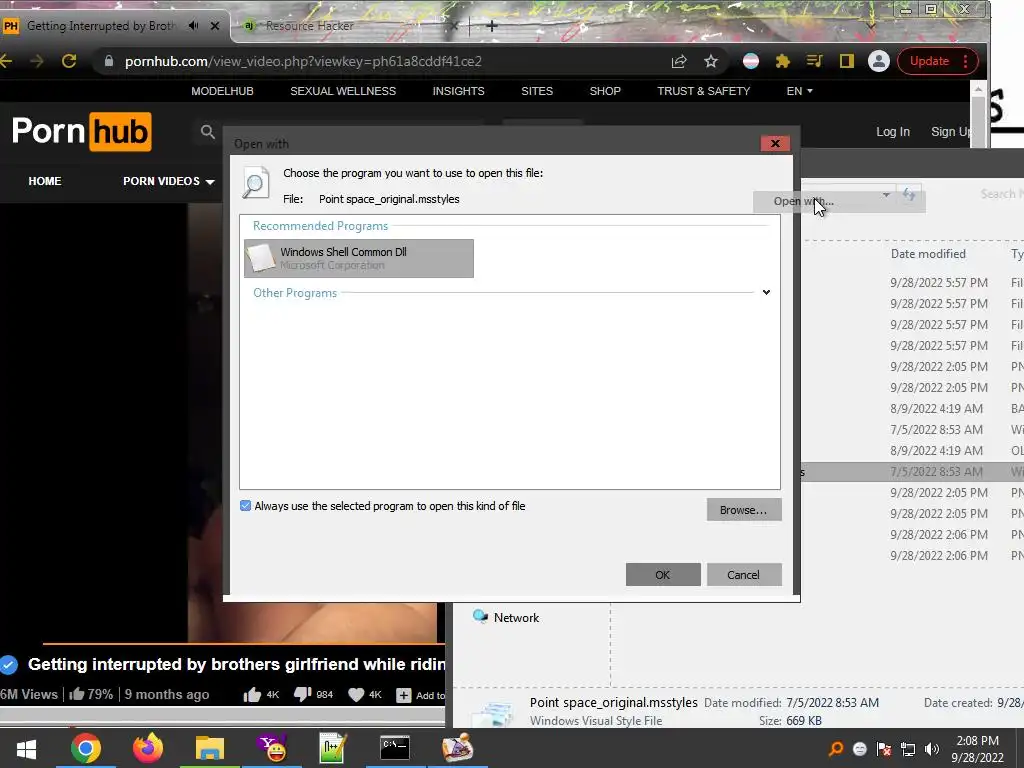Image resolution: width=1024 pixels, height=768 pixels.
Task: Click the volume speaker tray icon
Action: [932, 750]
